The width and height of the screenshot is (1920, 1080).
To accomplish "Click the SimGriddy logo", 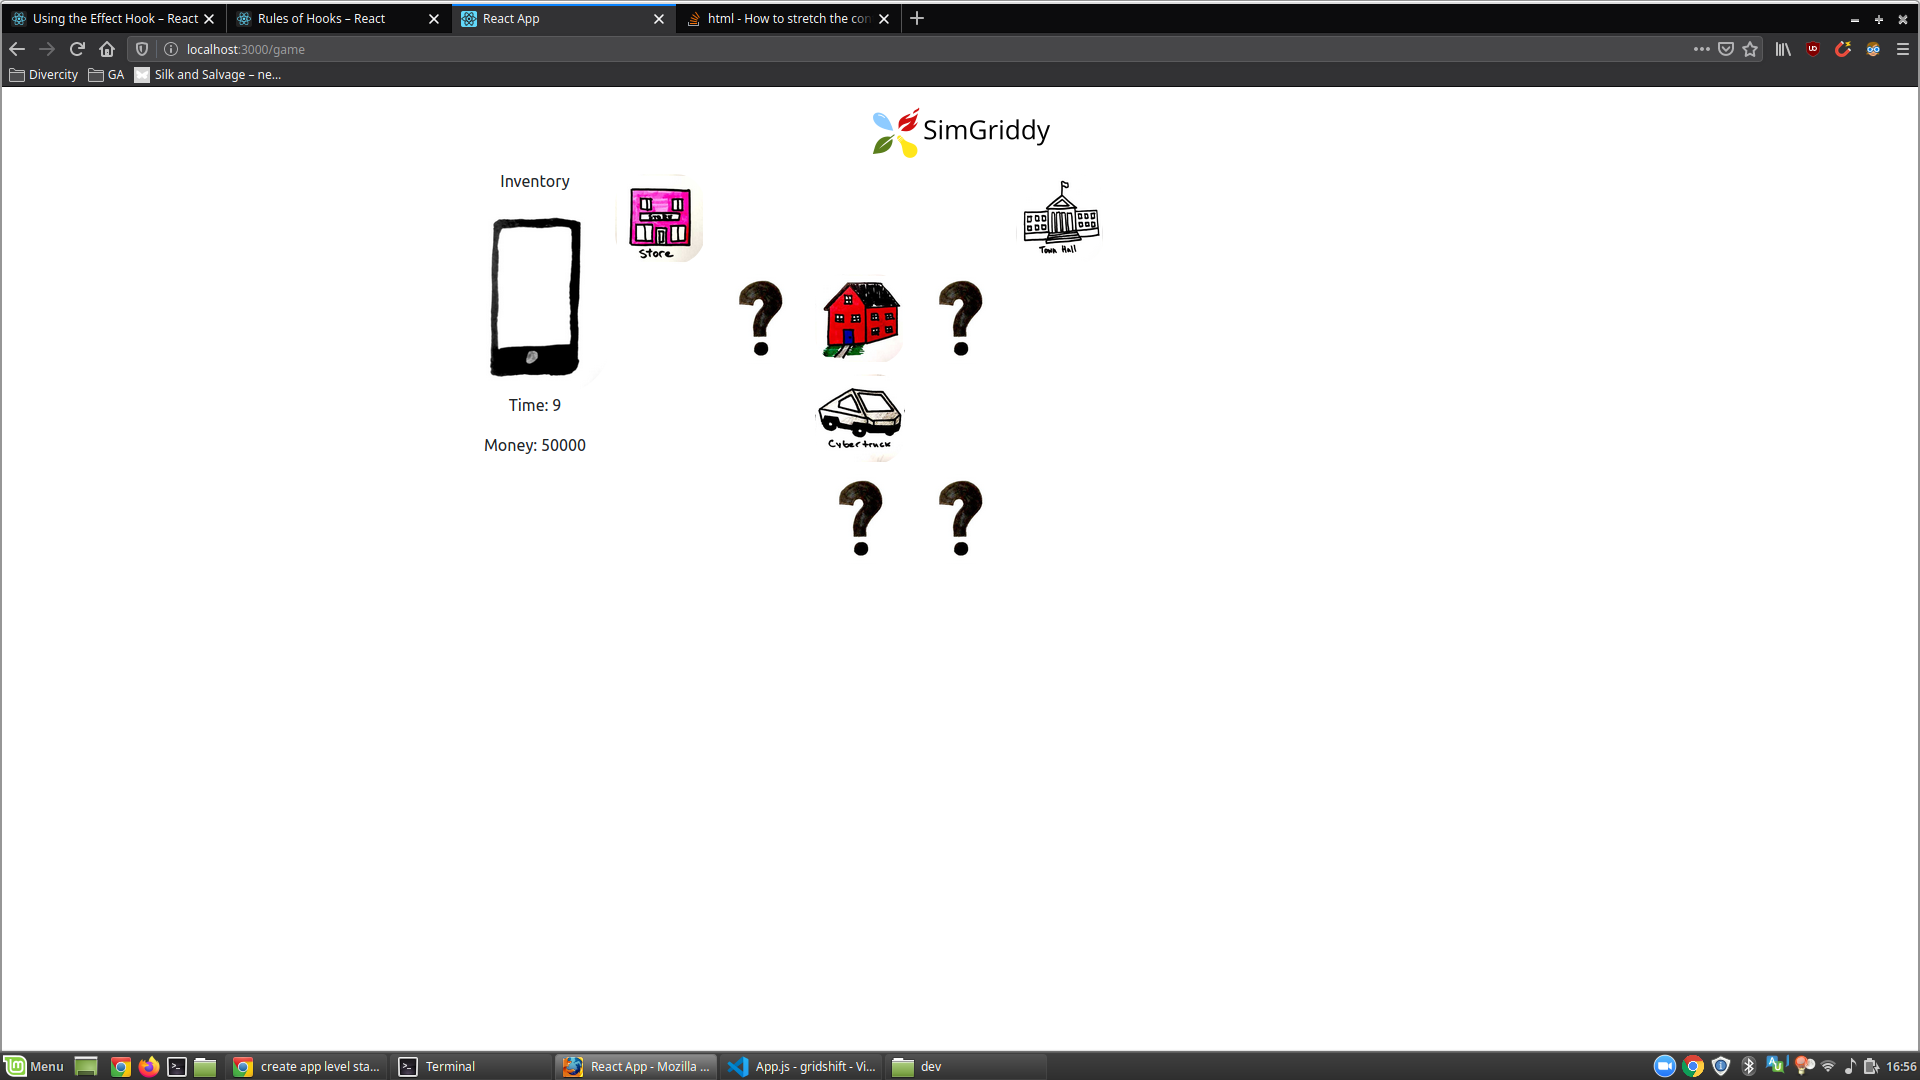I will [960, 132].
